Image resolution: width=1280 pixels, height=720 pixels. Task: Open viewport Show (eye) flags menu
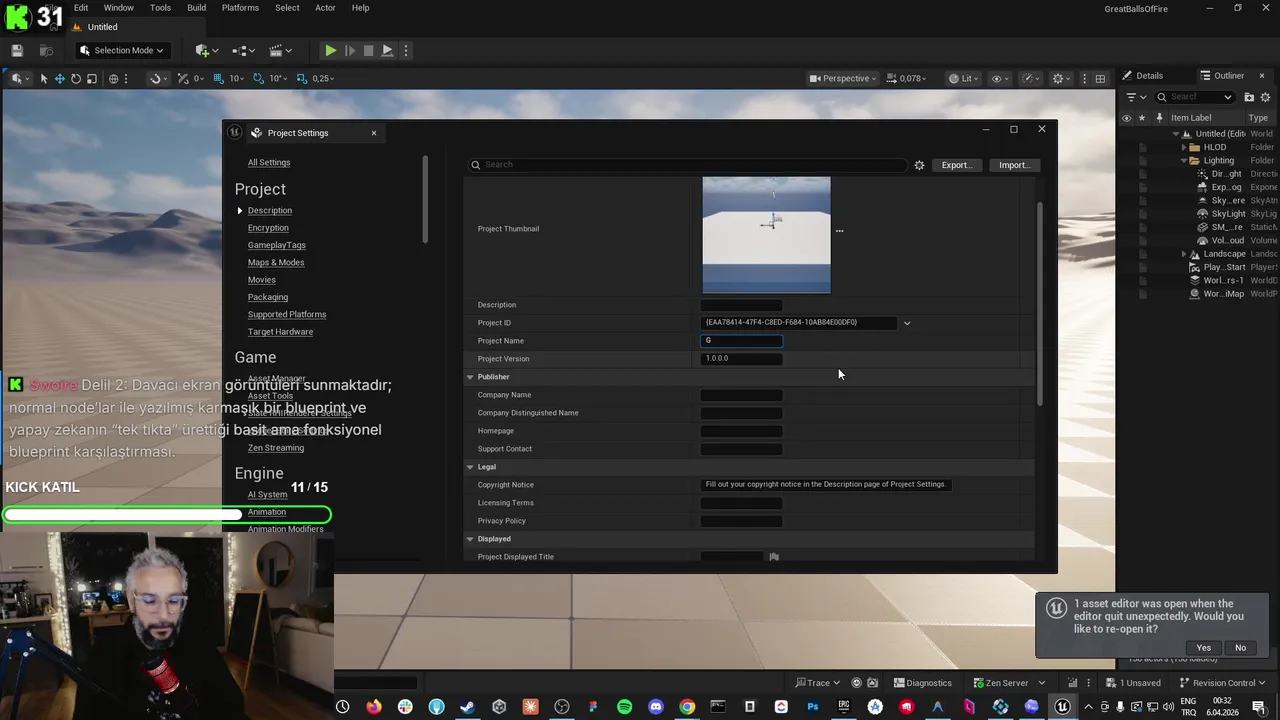999,78
